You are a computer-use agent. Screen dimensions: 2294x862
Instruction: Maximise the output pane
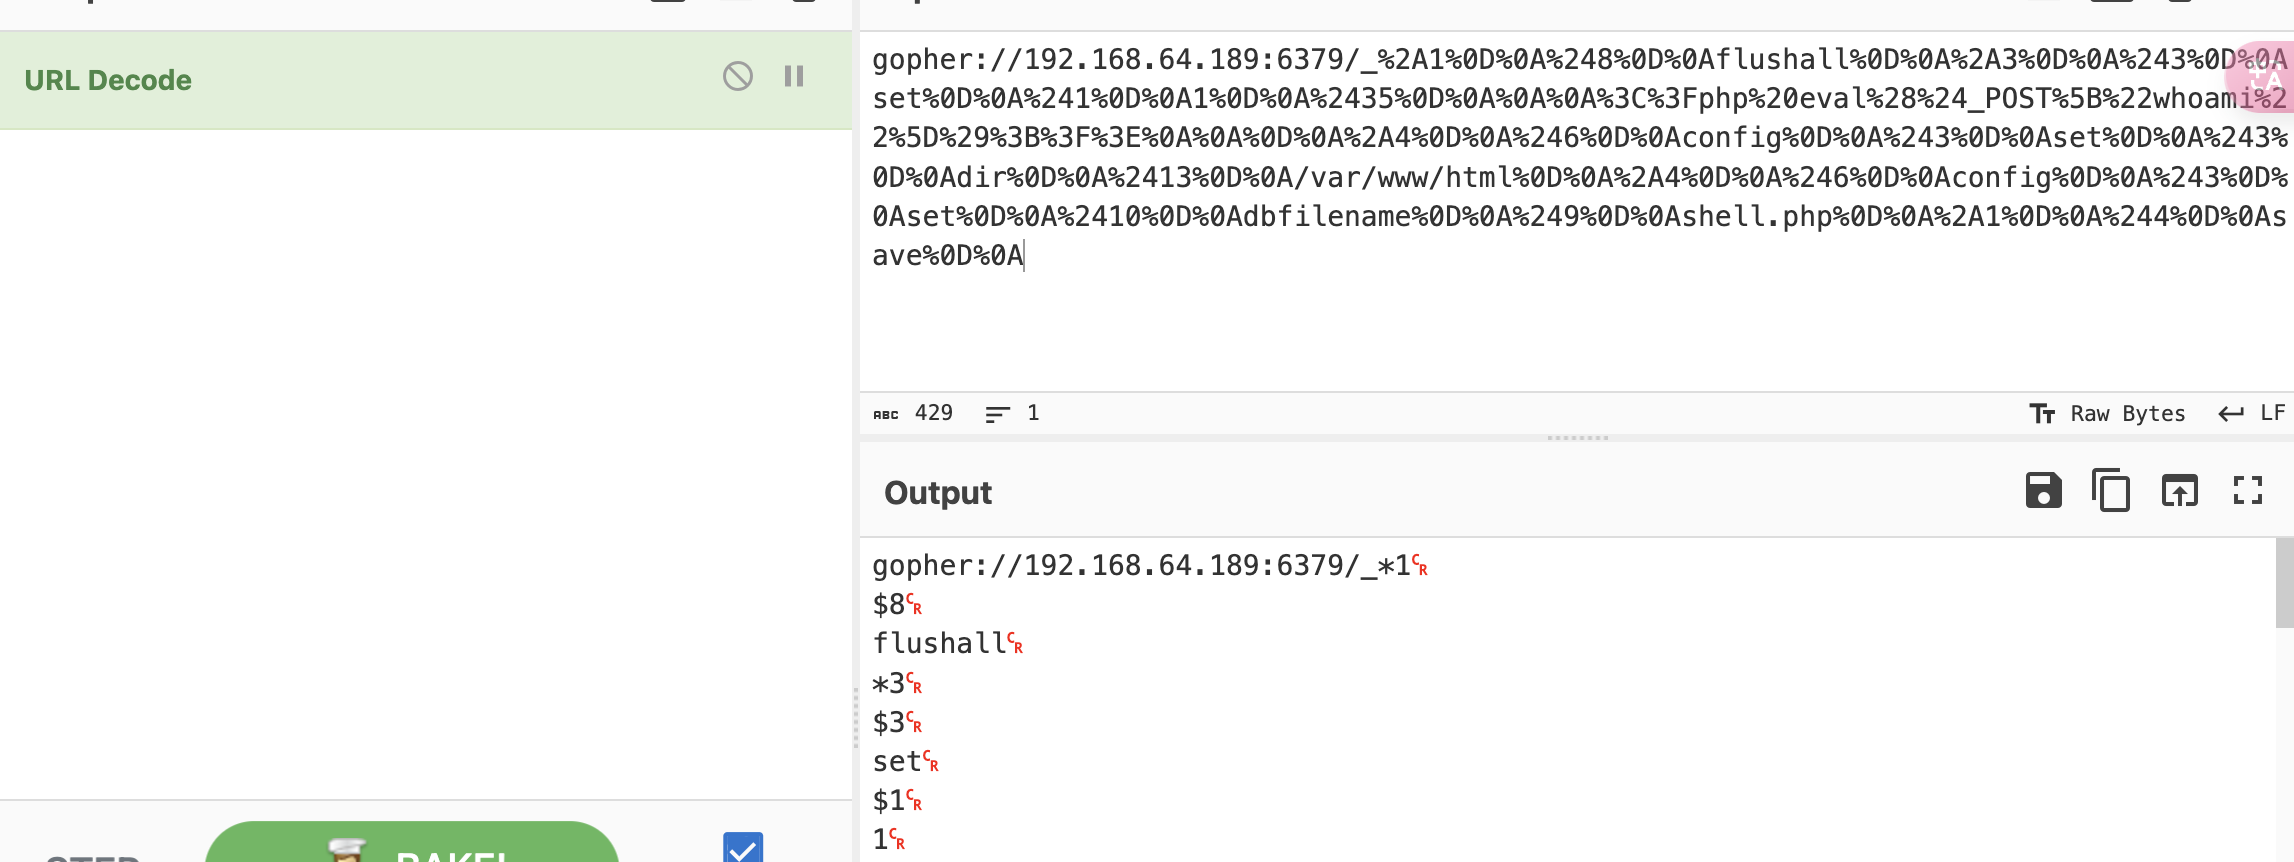2248,491
